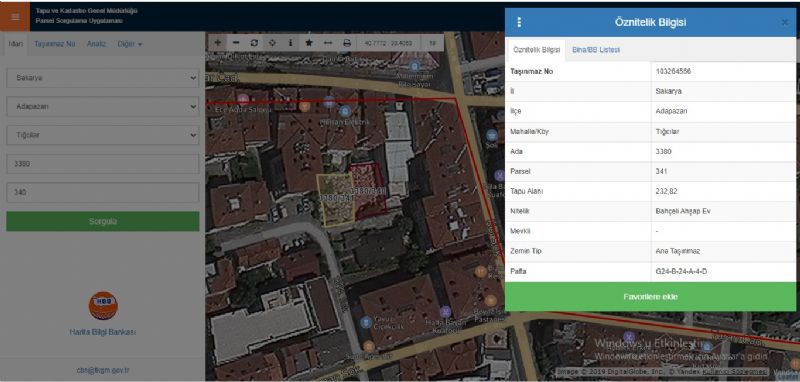Switch to the Bina/BB Listesi tab
This screenshot has height=382, width=800.
596,50
